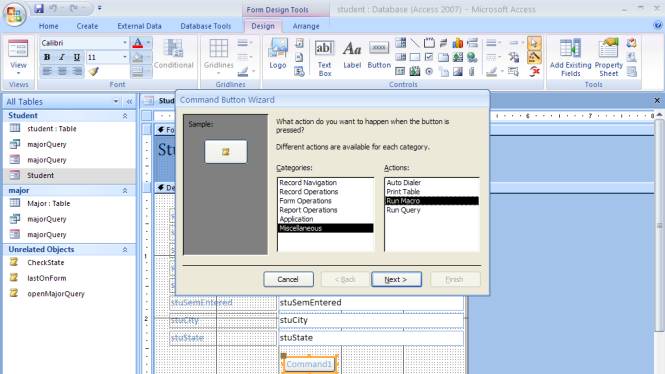
Task: Insert form Title icon
Action: (x=299, y=43)
